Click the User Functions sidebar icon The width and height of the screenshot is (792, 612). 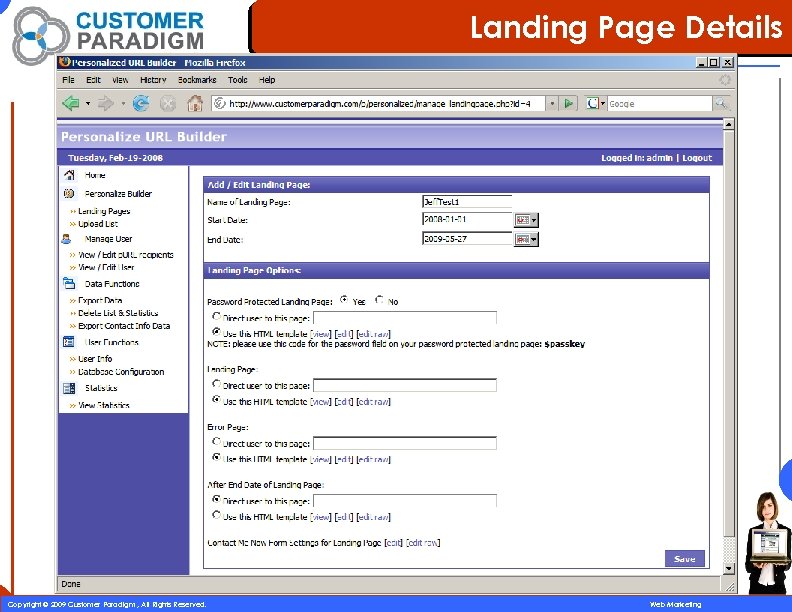click(x=69, y=342)
